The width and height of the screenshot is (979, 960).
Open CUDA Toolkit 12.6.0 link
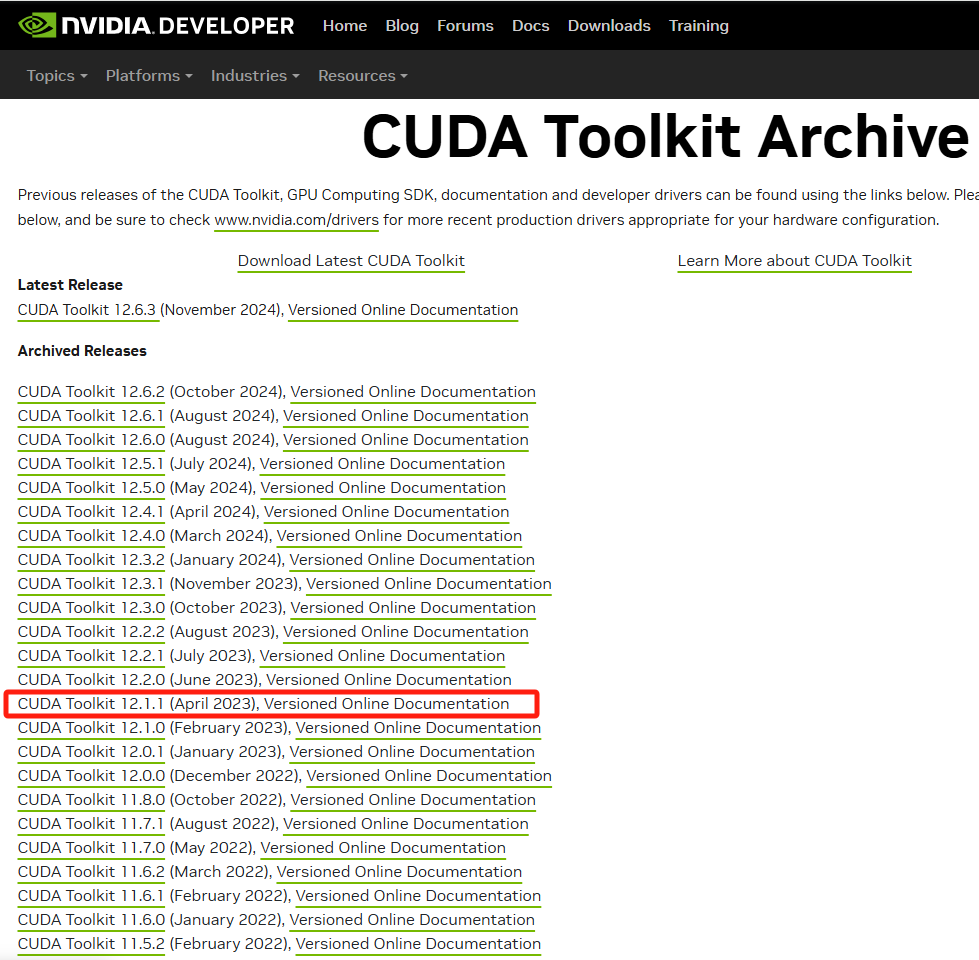click(91, 440)
